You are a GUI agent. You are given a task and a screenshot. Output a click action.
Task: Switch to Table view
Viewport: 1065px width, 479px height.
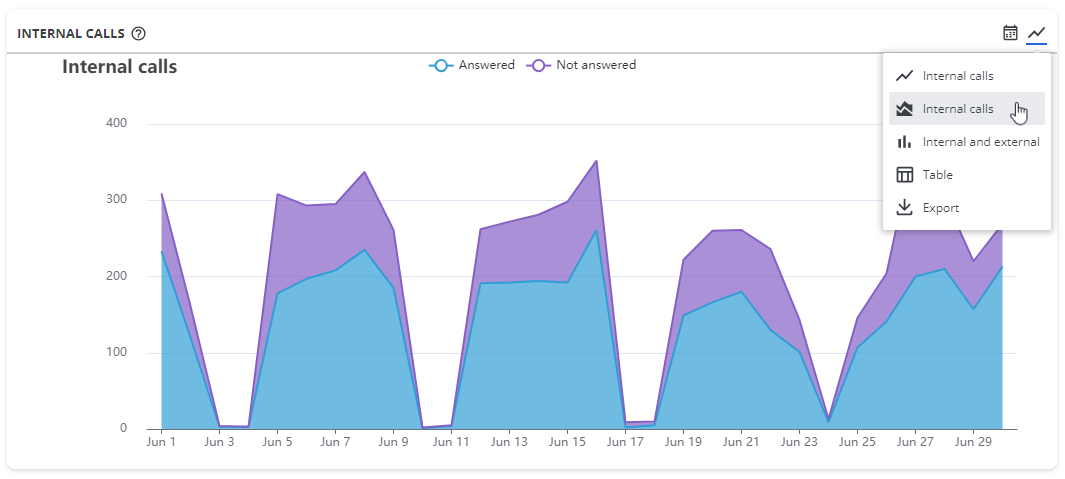click(937, 175)
